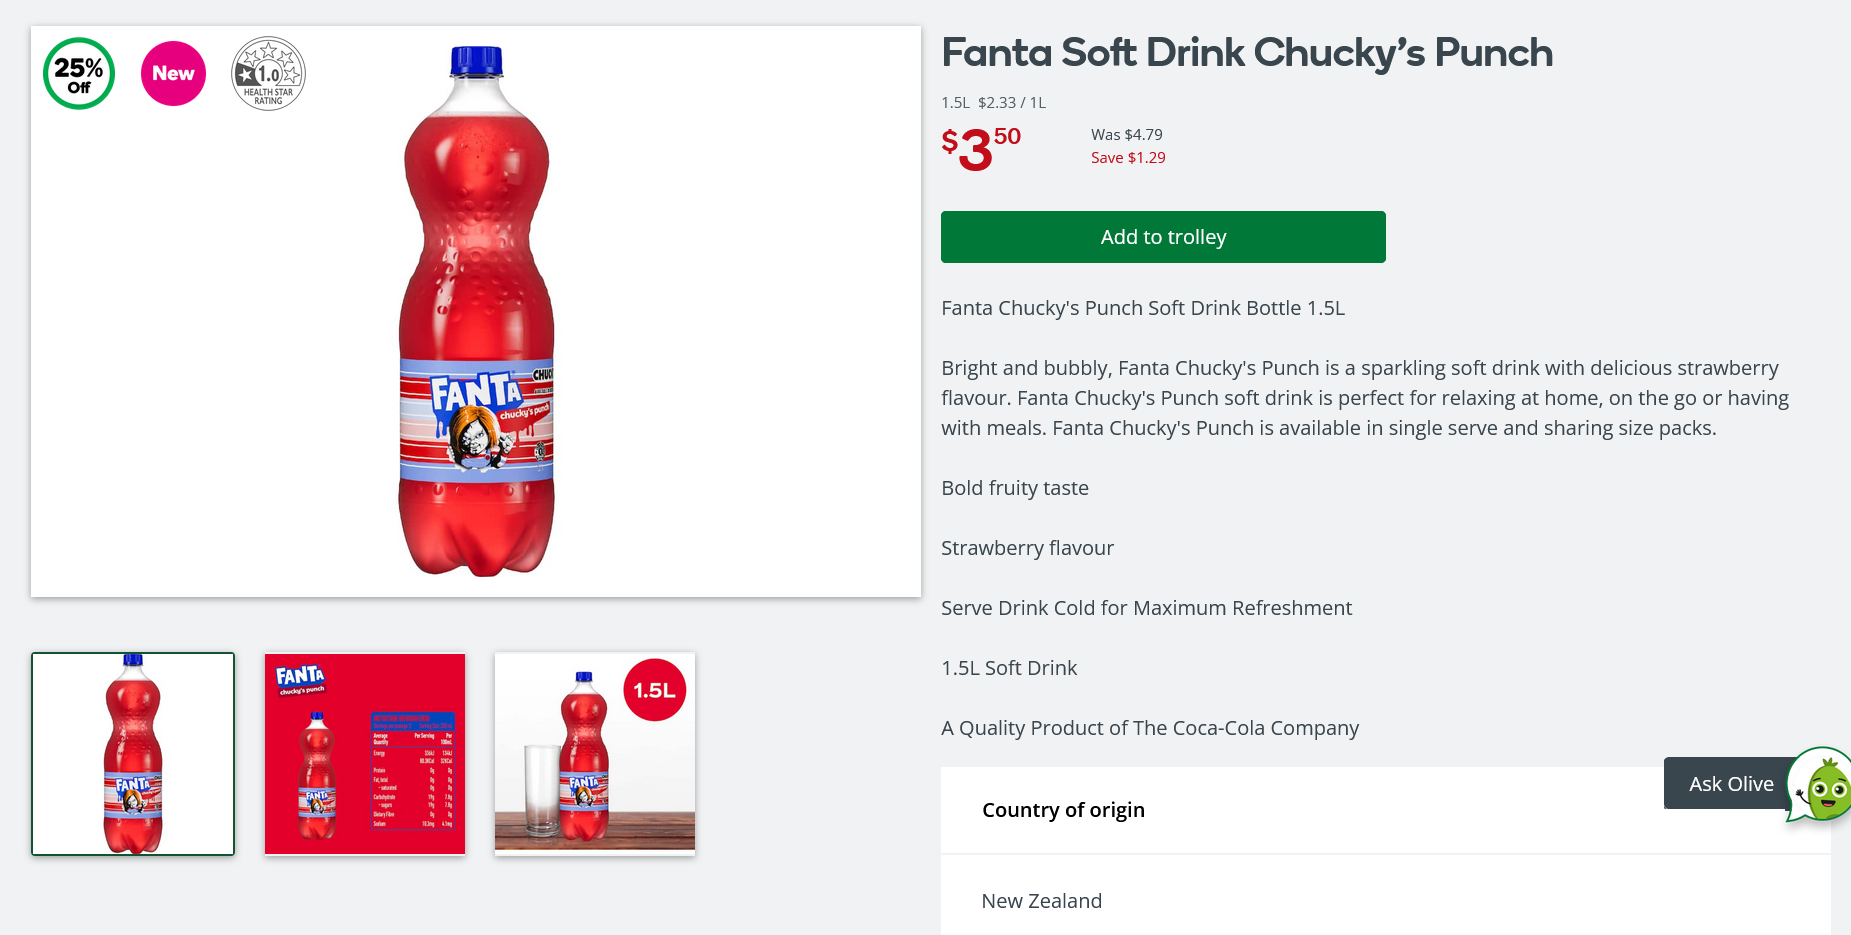1851x935 pixels.
Task: Open the Ask Olive chat
Action: [x=1730, y=784]
